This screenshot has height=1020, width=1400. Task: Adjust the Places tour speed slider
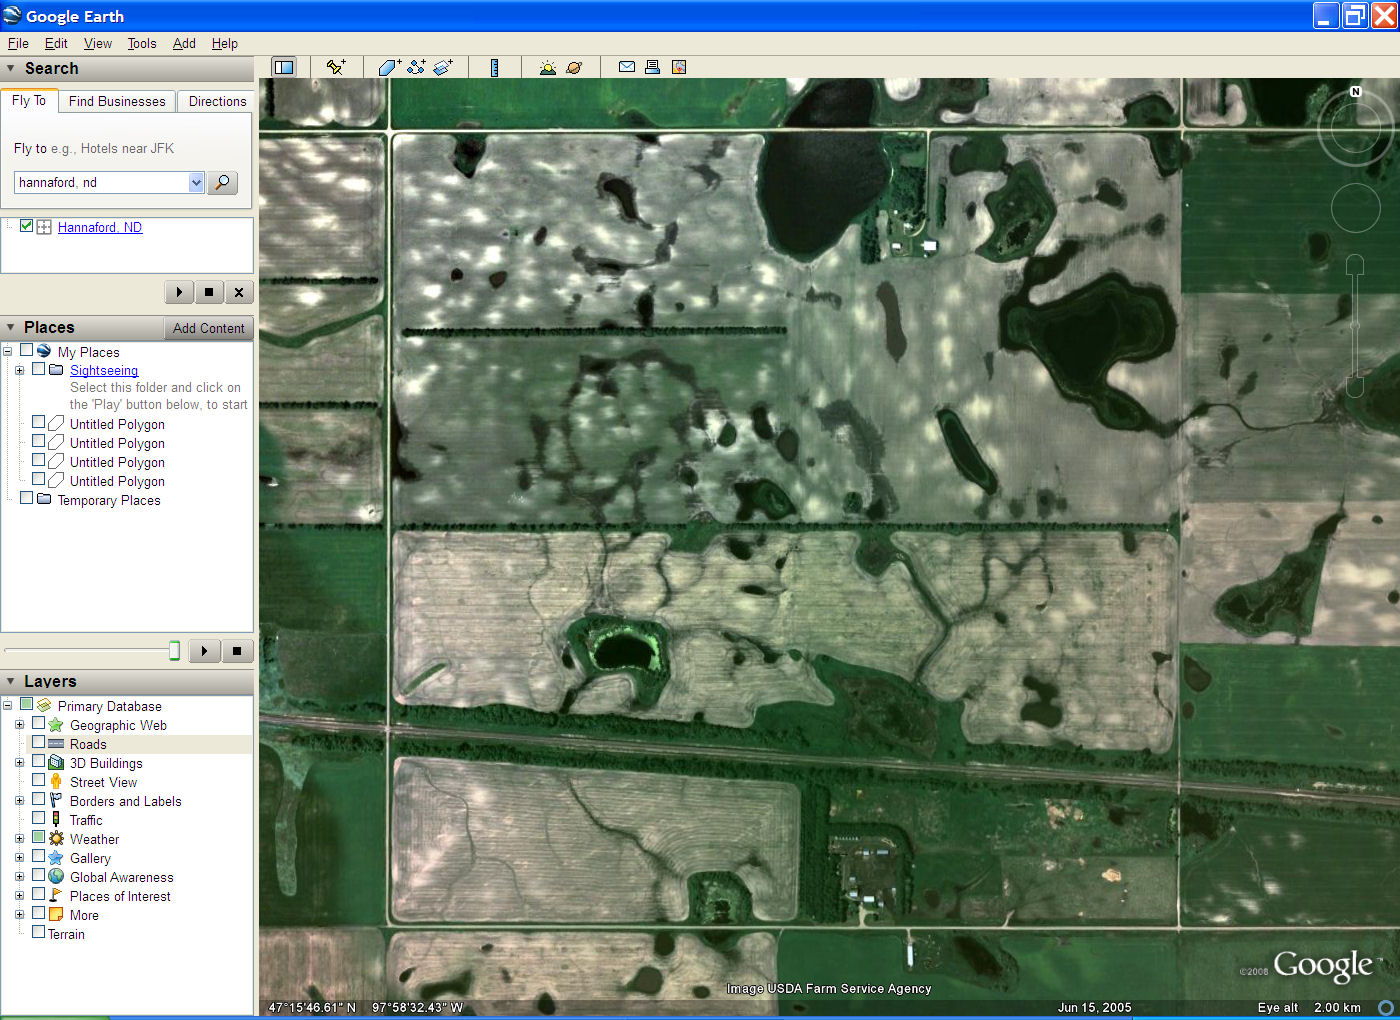point(174,651)
